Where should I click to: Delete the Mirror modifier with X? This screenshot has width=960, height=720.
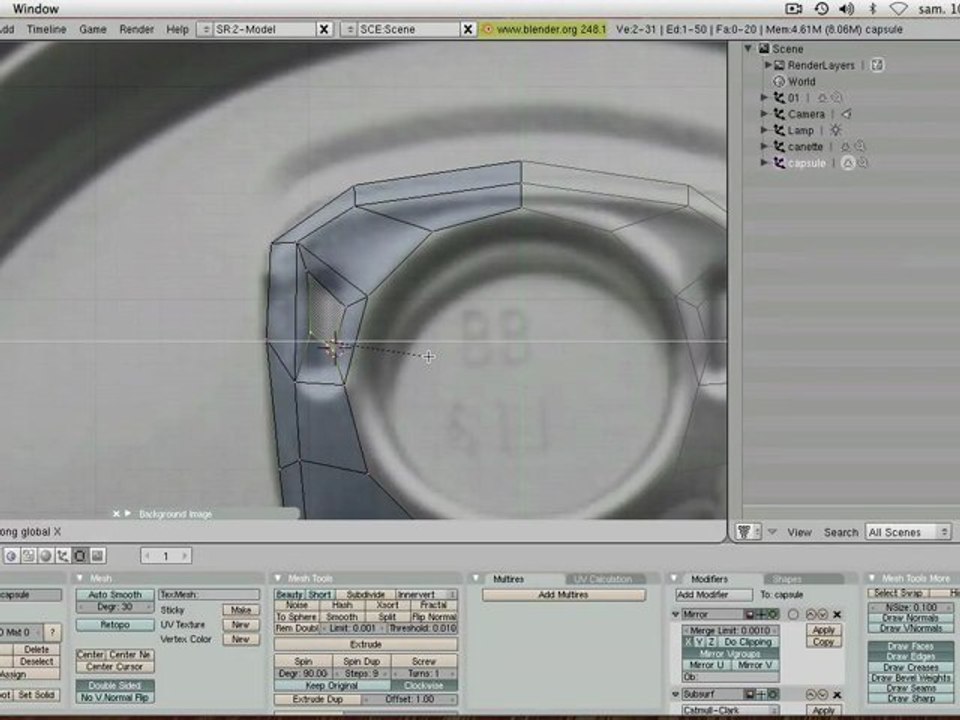click(837, 614)
